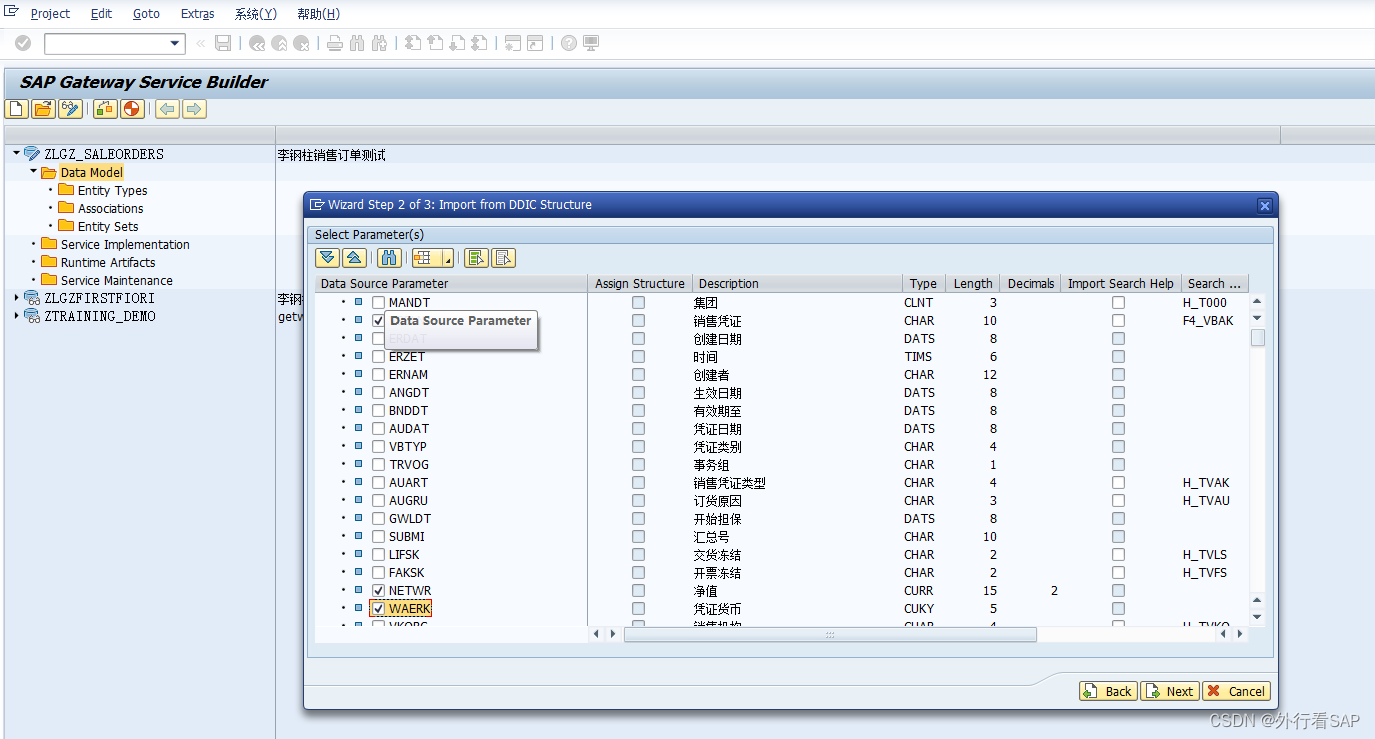The width and height of the screenshot is (1375, 739).
Task: Uncheck the WAERK parameter checkbox
Action: click(x=378, y=609)
